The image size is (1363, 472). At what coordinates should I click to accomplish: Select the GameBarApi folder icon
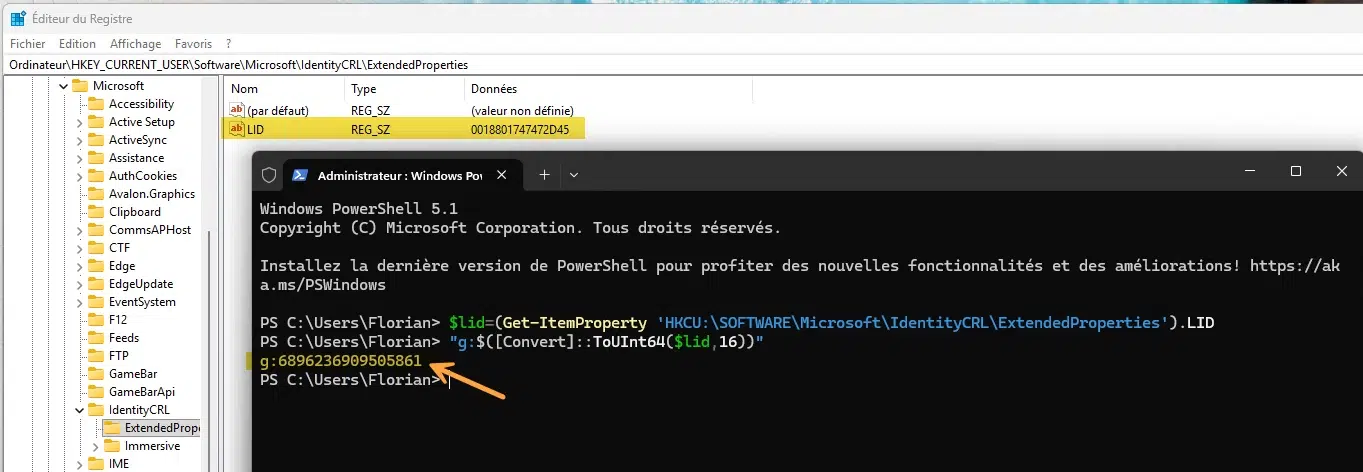click(x=96, y=392)
